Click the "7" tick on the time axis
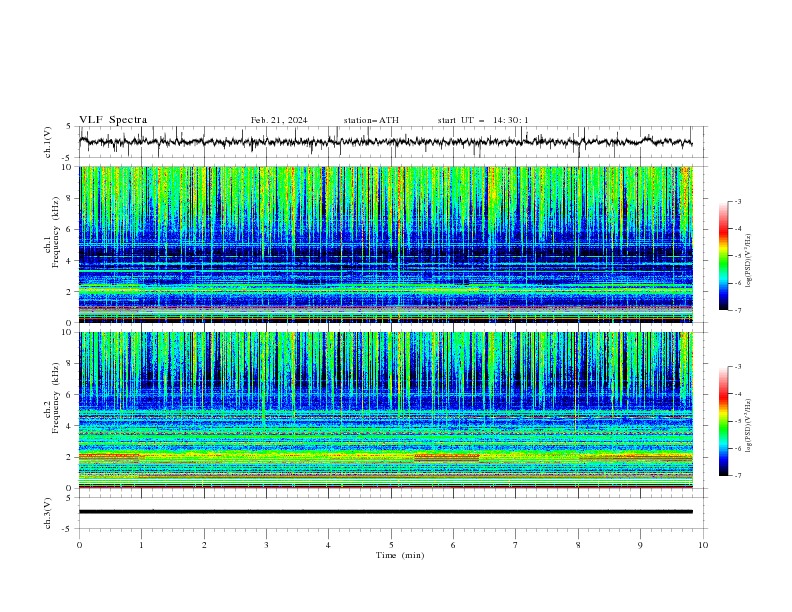The height and width of the screenshot is (612, 792). pyautogui.click(x=516, y=545)
